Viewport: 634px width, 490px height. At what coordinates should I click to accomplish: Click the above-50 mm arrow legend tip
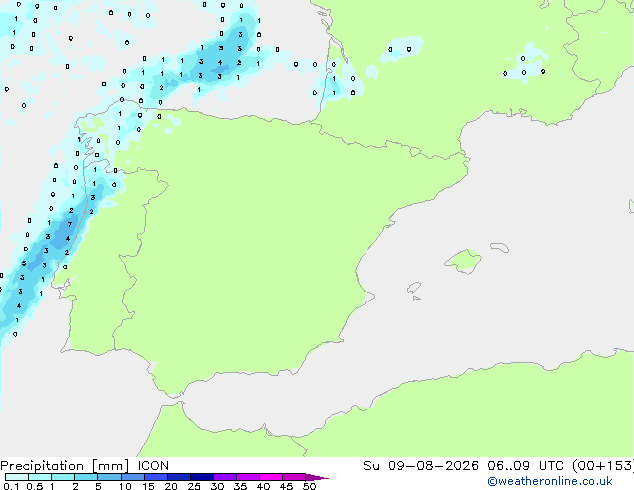[317, 477]
